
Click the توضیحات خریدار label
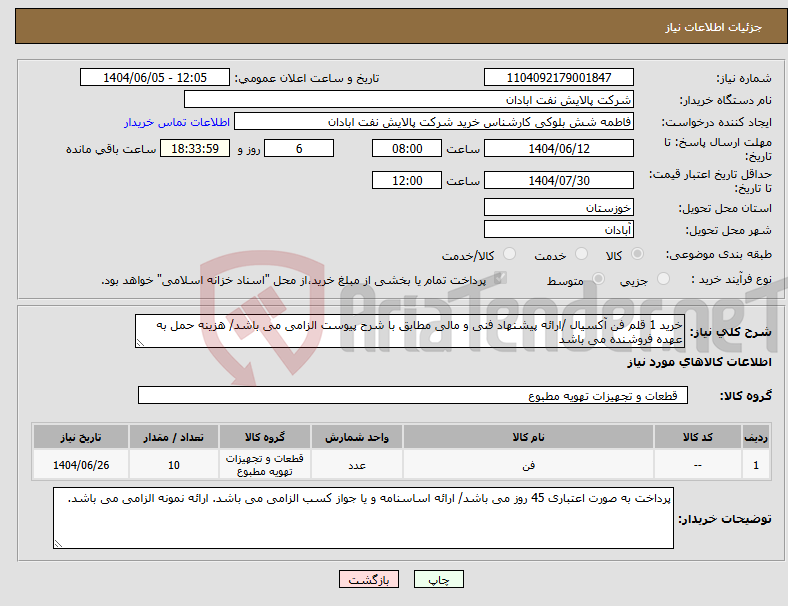click(x=725, y=519)
